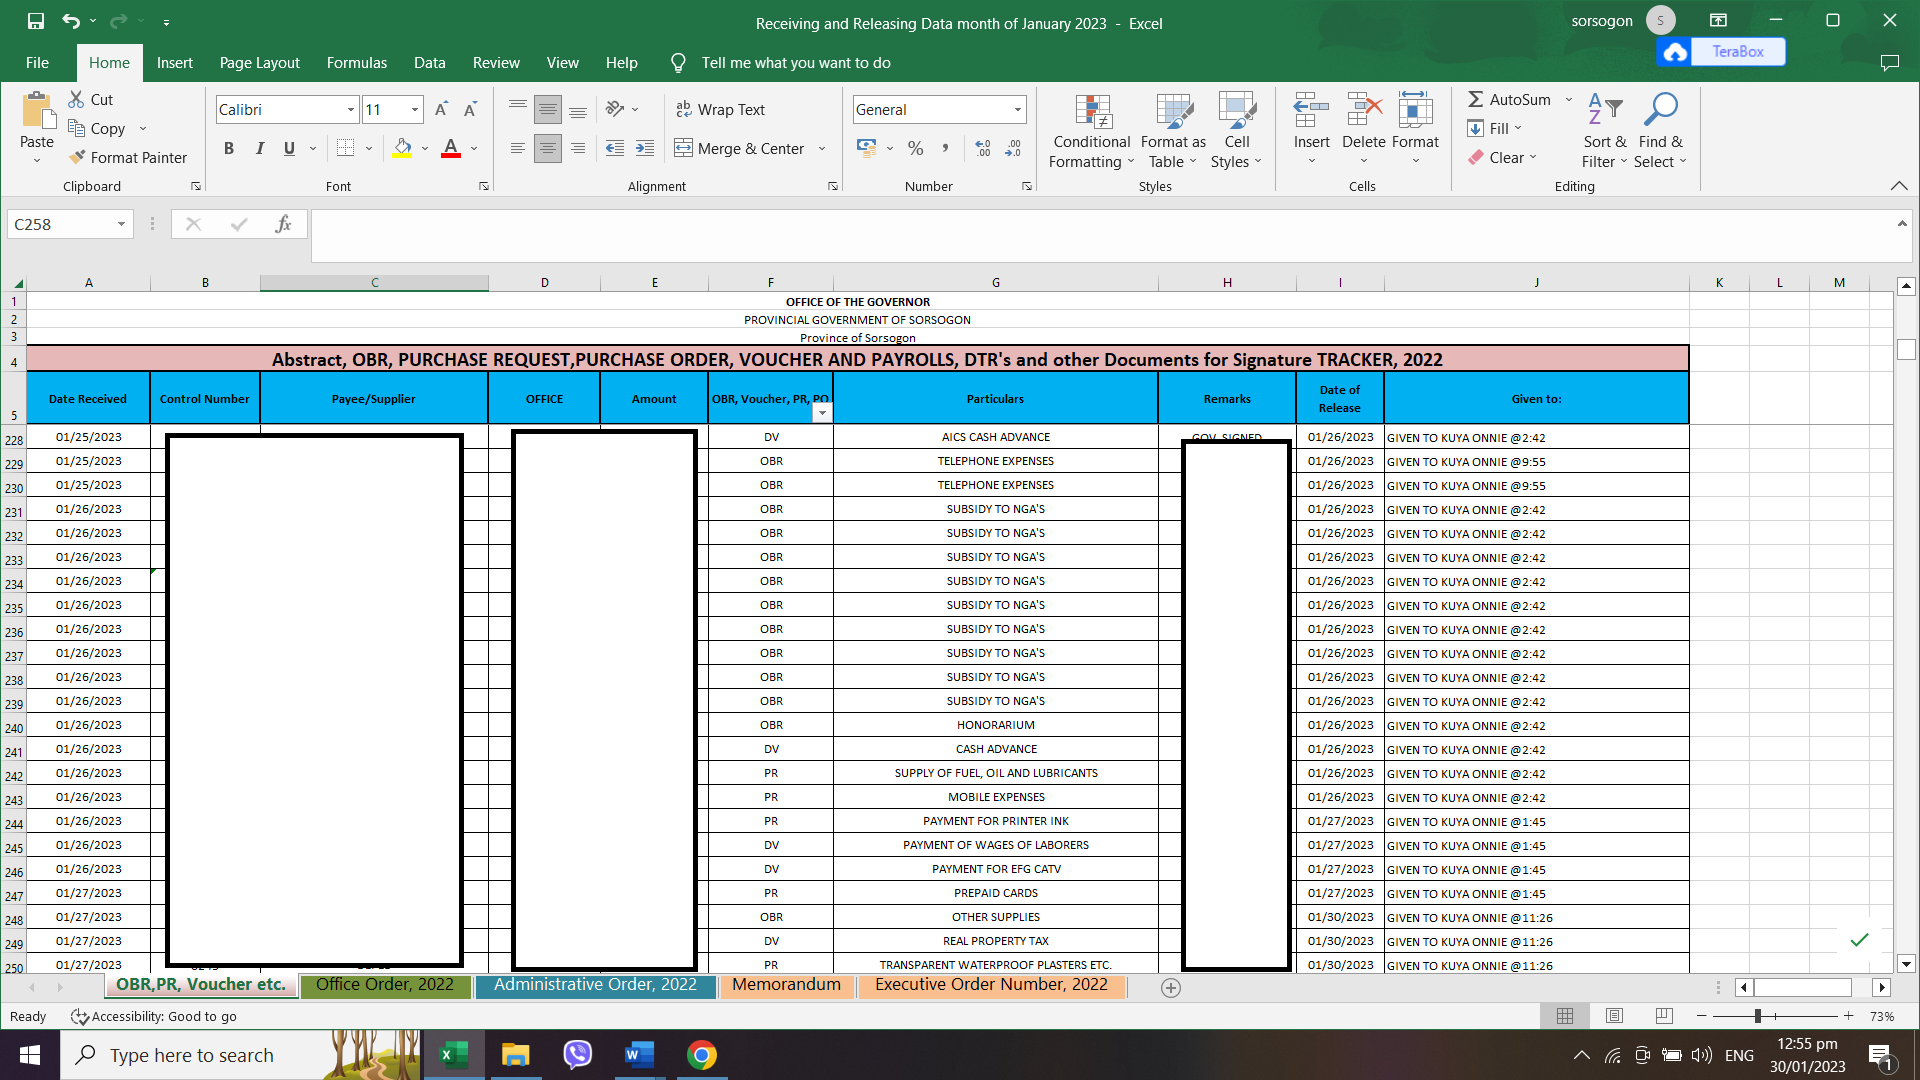This screenshot has width=1920, height=1080.
Task: Click the Paste clipboard icon
Action: (37, 110)
